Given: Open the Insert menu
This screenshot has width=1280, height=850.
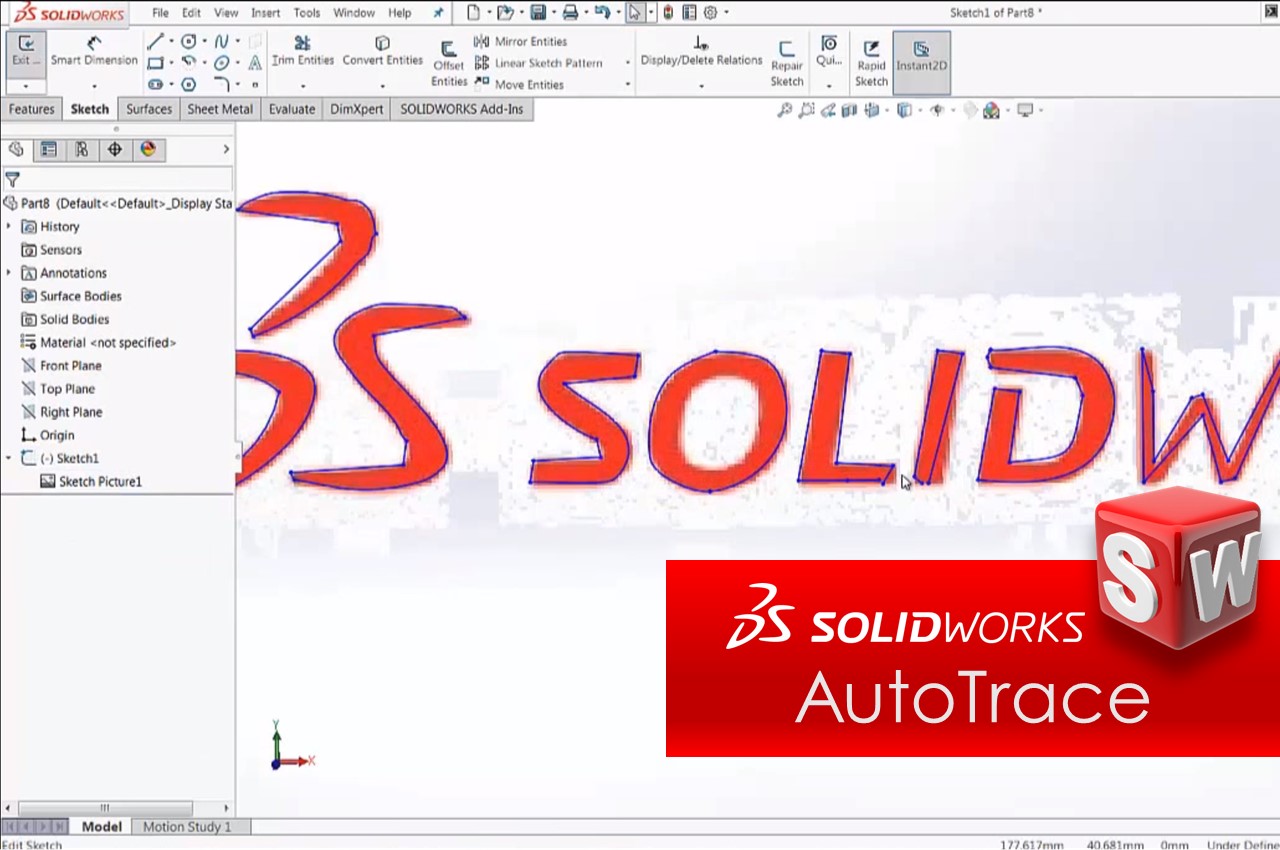Looking at the screenshot, I should (265, 13).
